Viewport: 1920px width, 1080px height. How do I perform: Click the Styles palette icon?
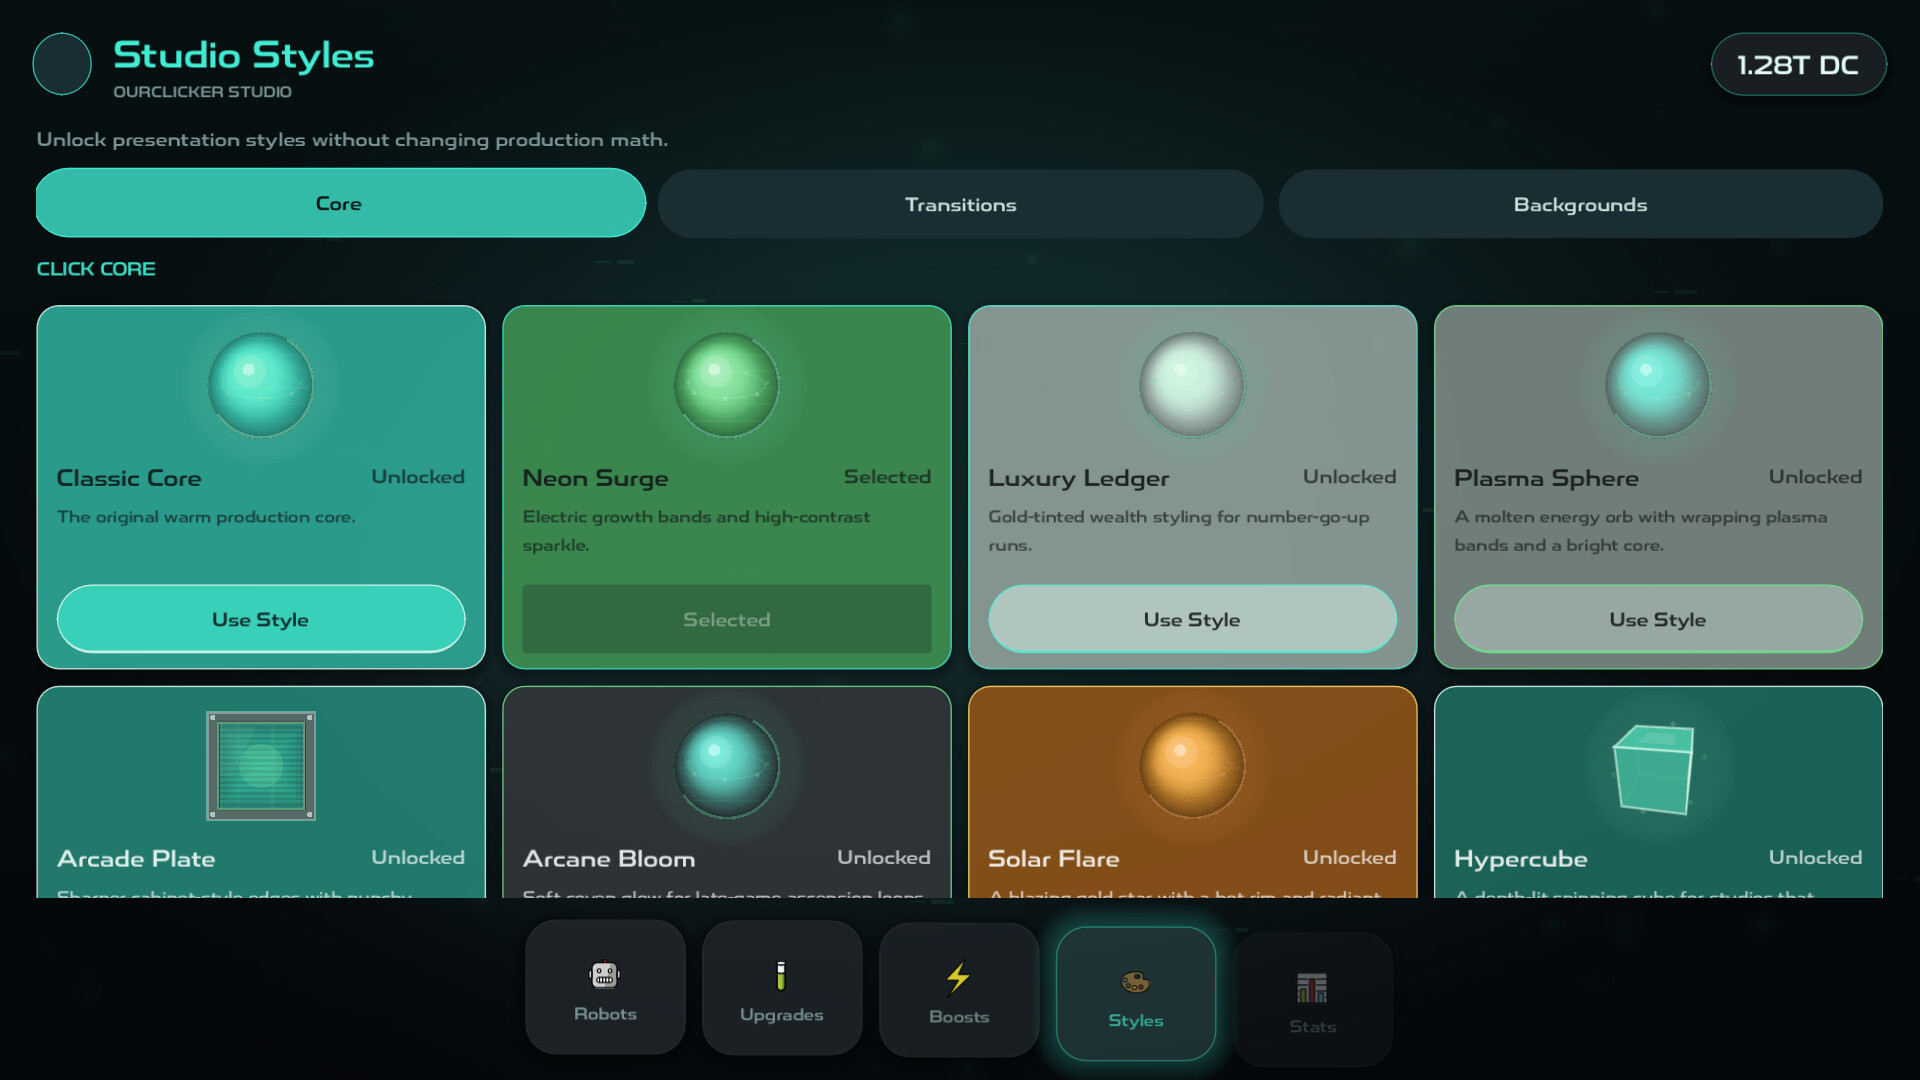click(x=1135, y=982)
